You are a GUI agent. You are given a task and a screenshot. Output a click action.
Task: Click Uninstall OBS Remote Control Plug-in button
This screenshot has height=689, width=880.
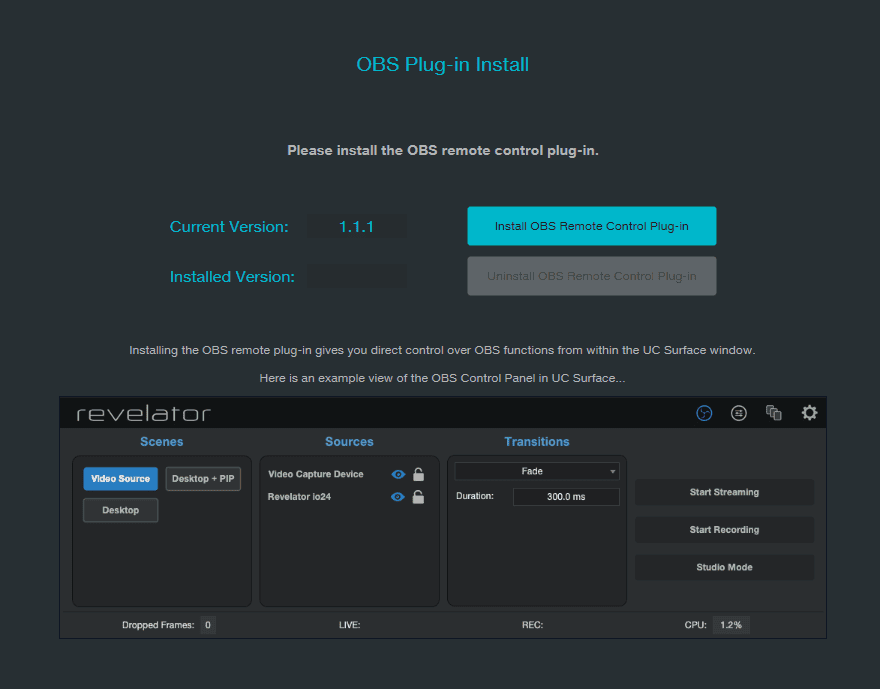click(x=592, y=276)
